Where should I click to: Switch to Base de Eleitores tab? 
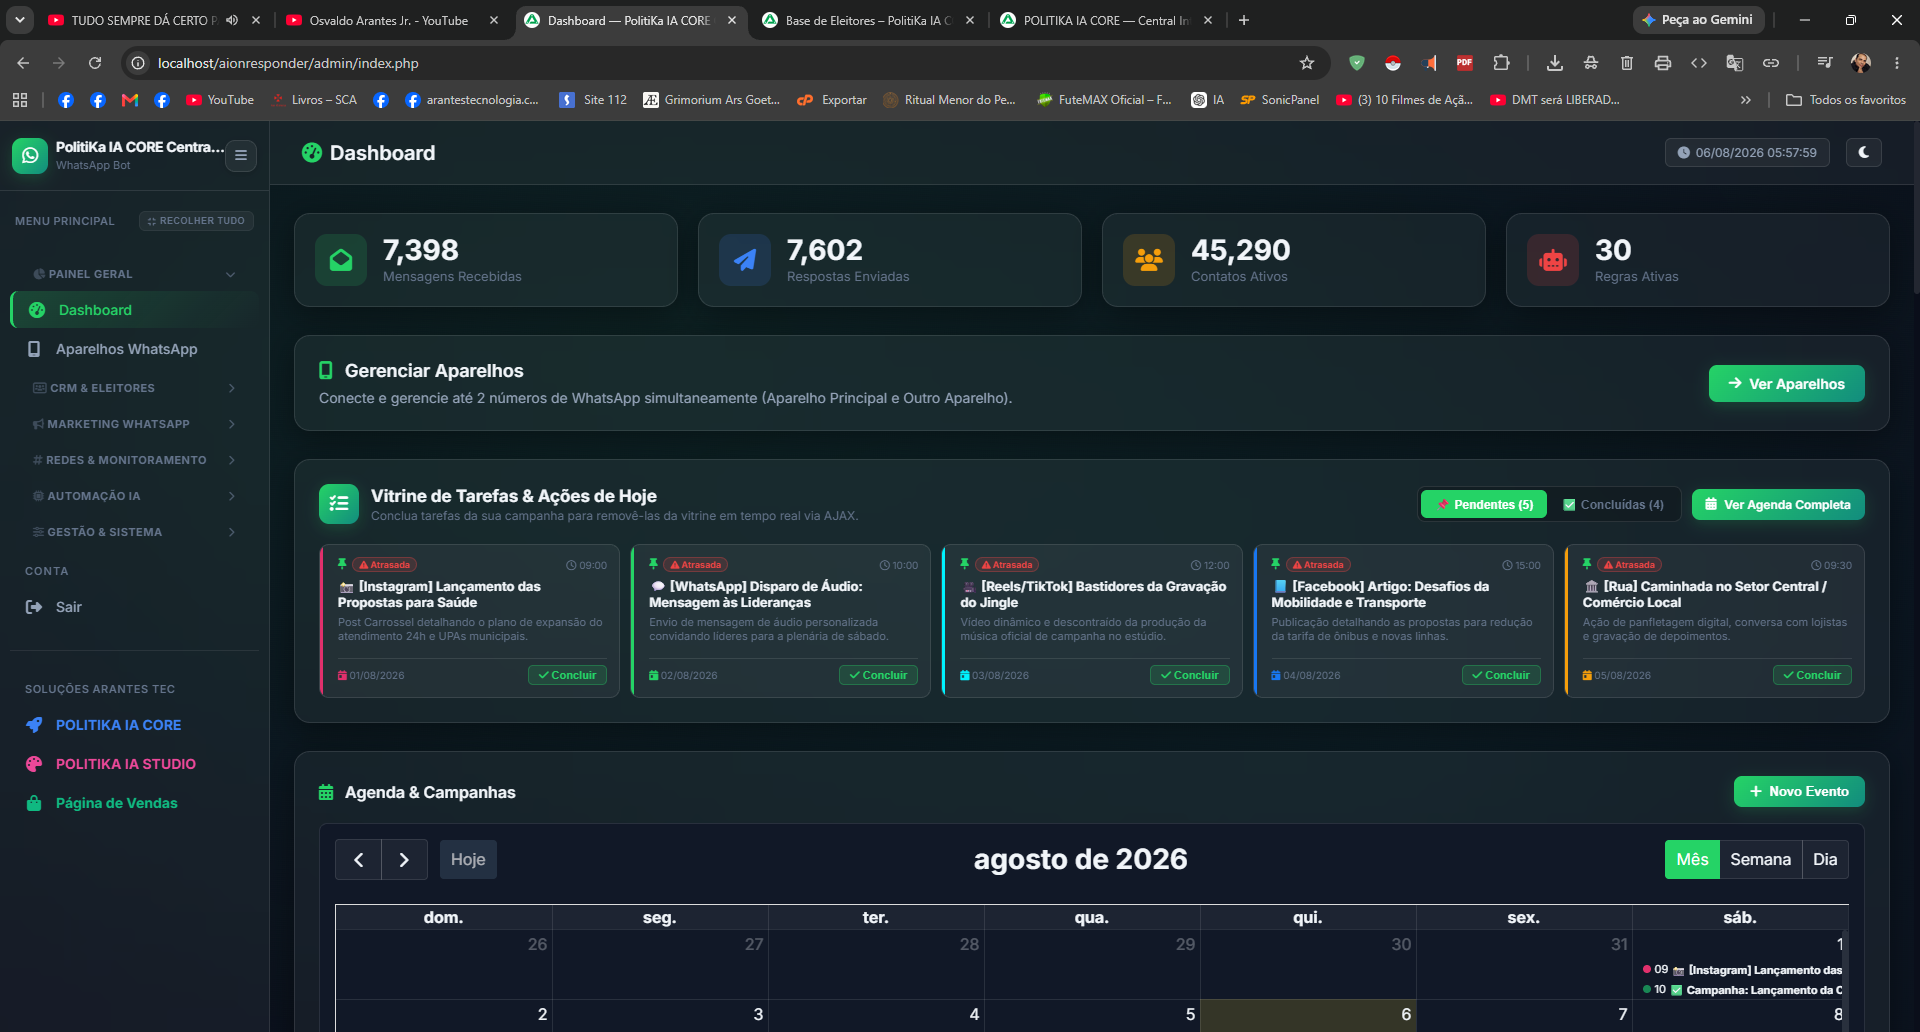[x=868, y=20]
